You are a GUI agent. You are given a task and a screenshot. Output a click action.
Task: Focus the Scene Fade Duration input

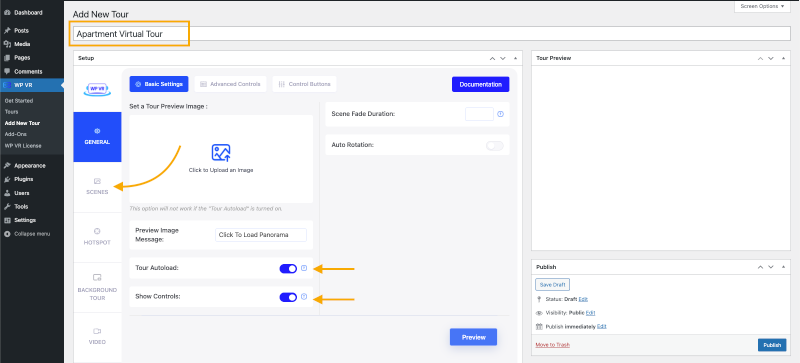479,114
